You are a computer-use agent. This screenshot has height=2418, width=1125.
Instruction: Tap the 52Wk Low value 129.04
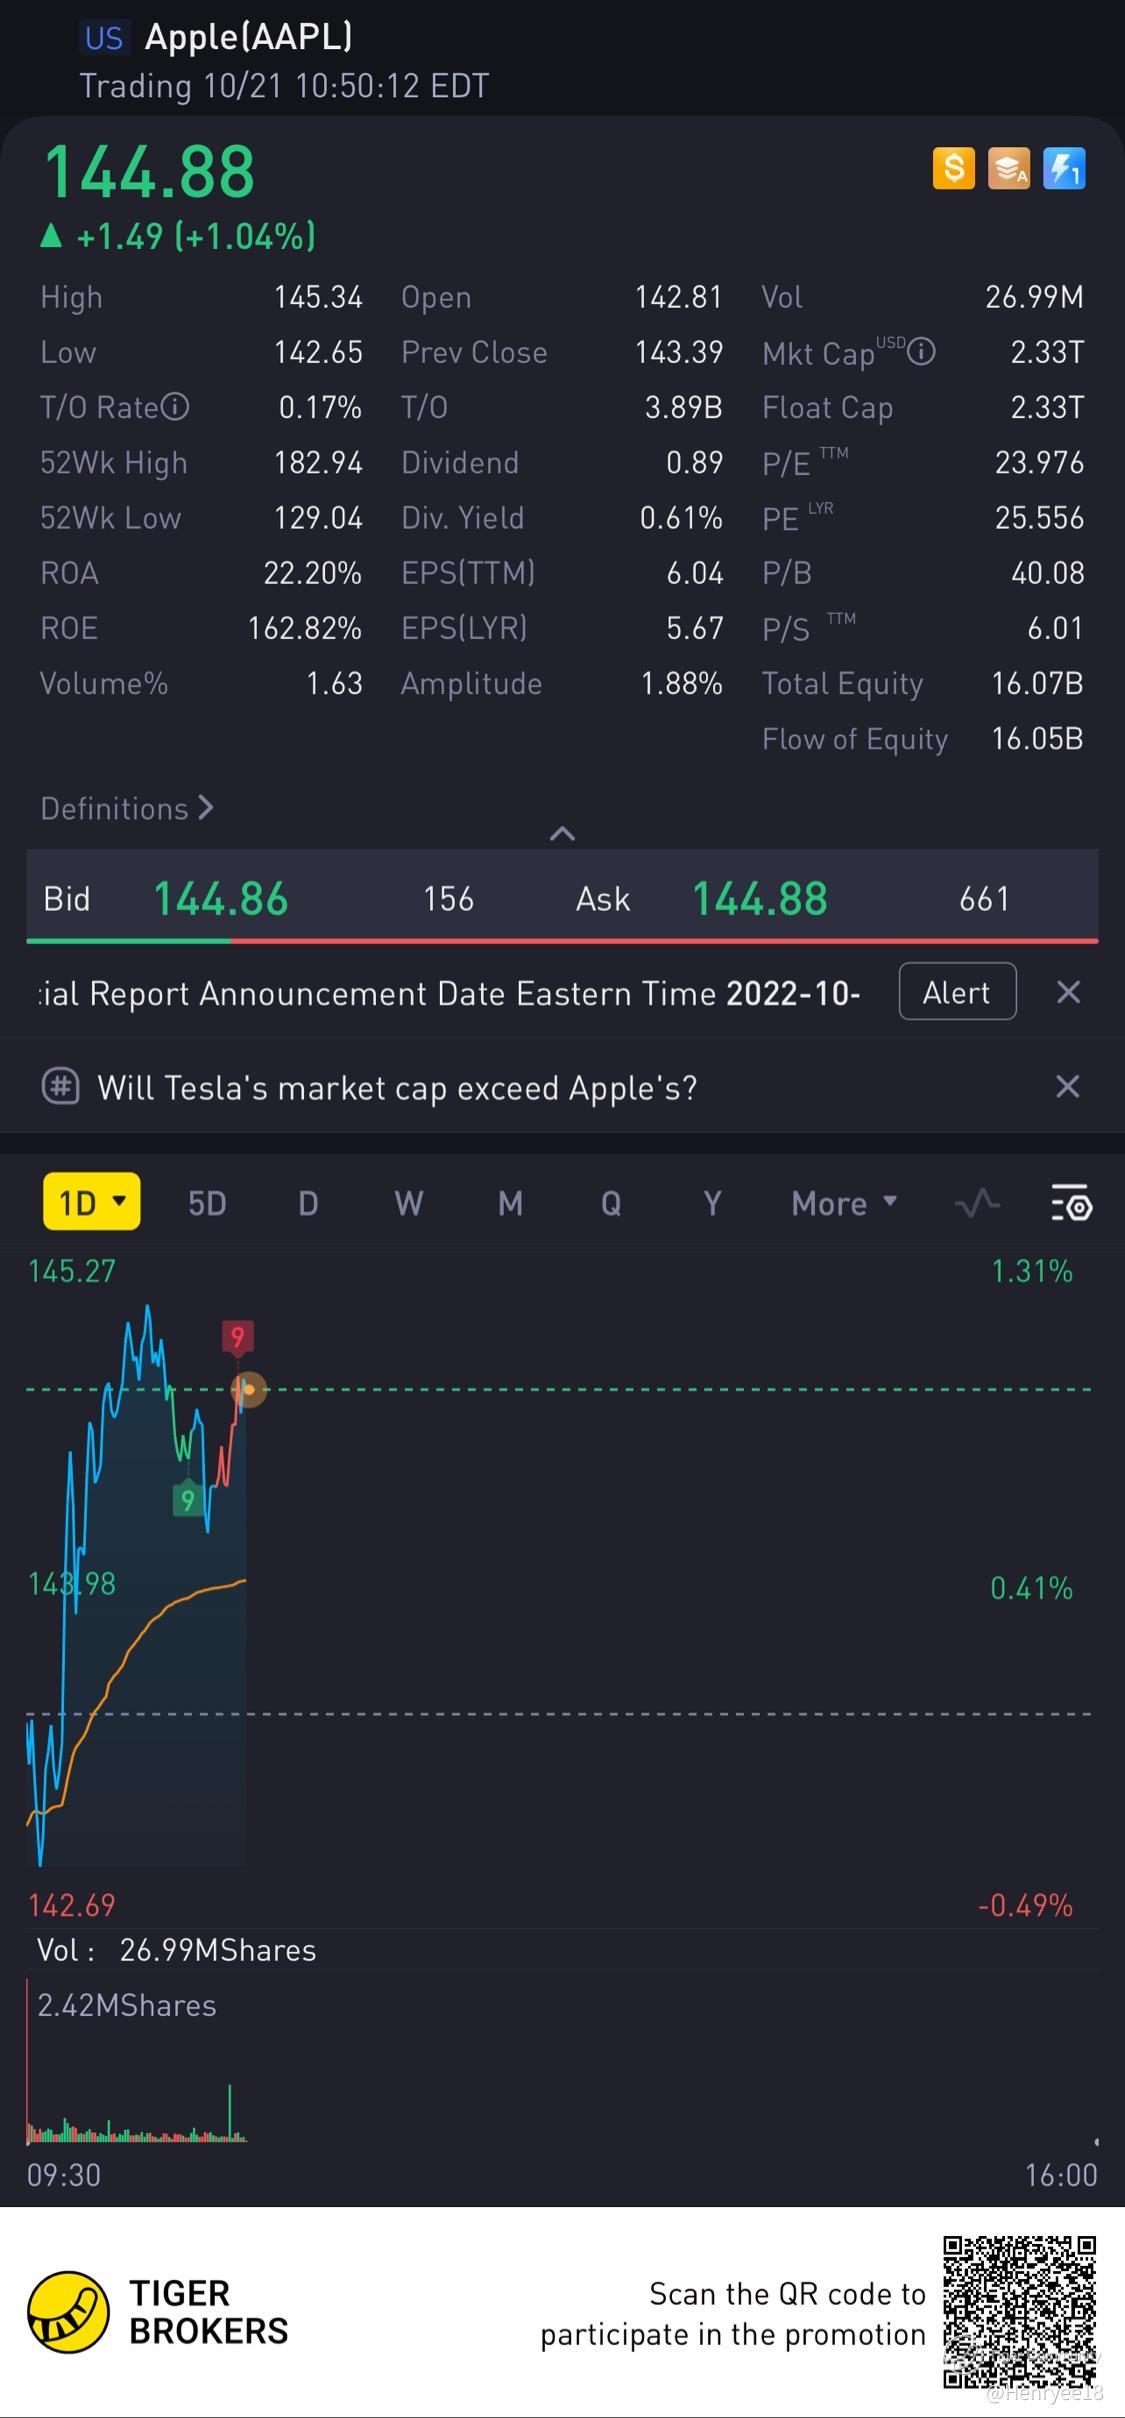(x=318, y=517)
